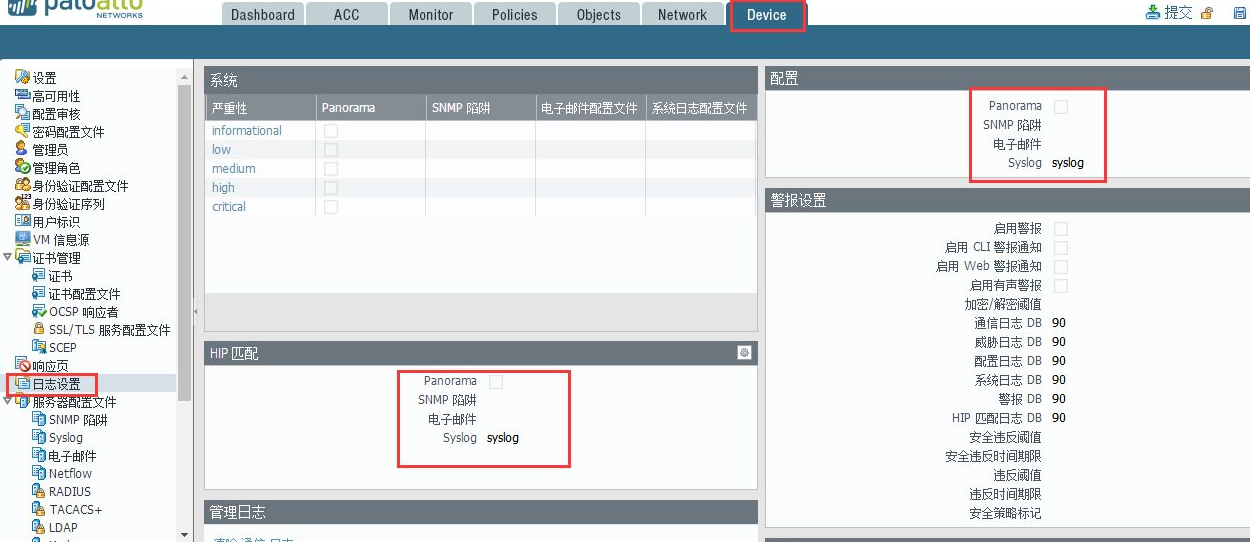This screenshot has width=1250, height=542.
Task: Open the Objects tab
Action: tap(599, 15)
